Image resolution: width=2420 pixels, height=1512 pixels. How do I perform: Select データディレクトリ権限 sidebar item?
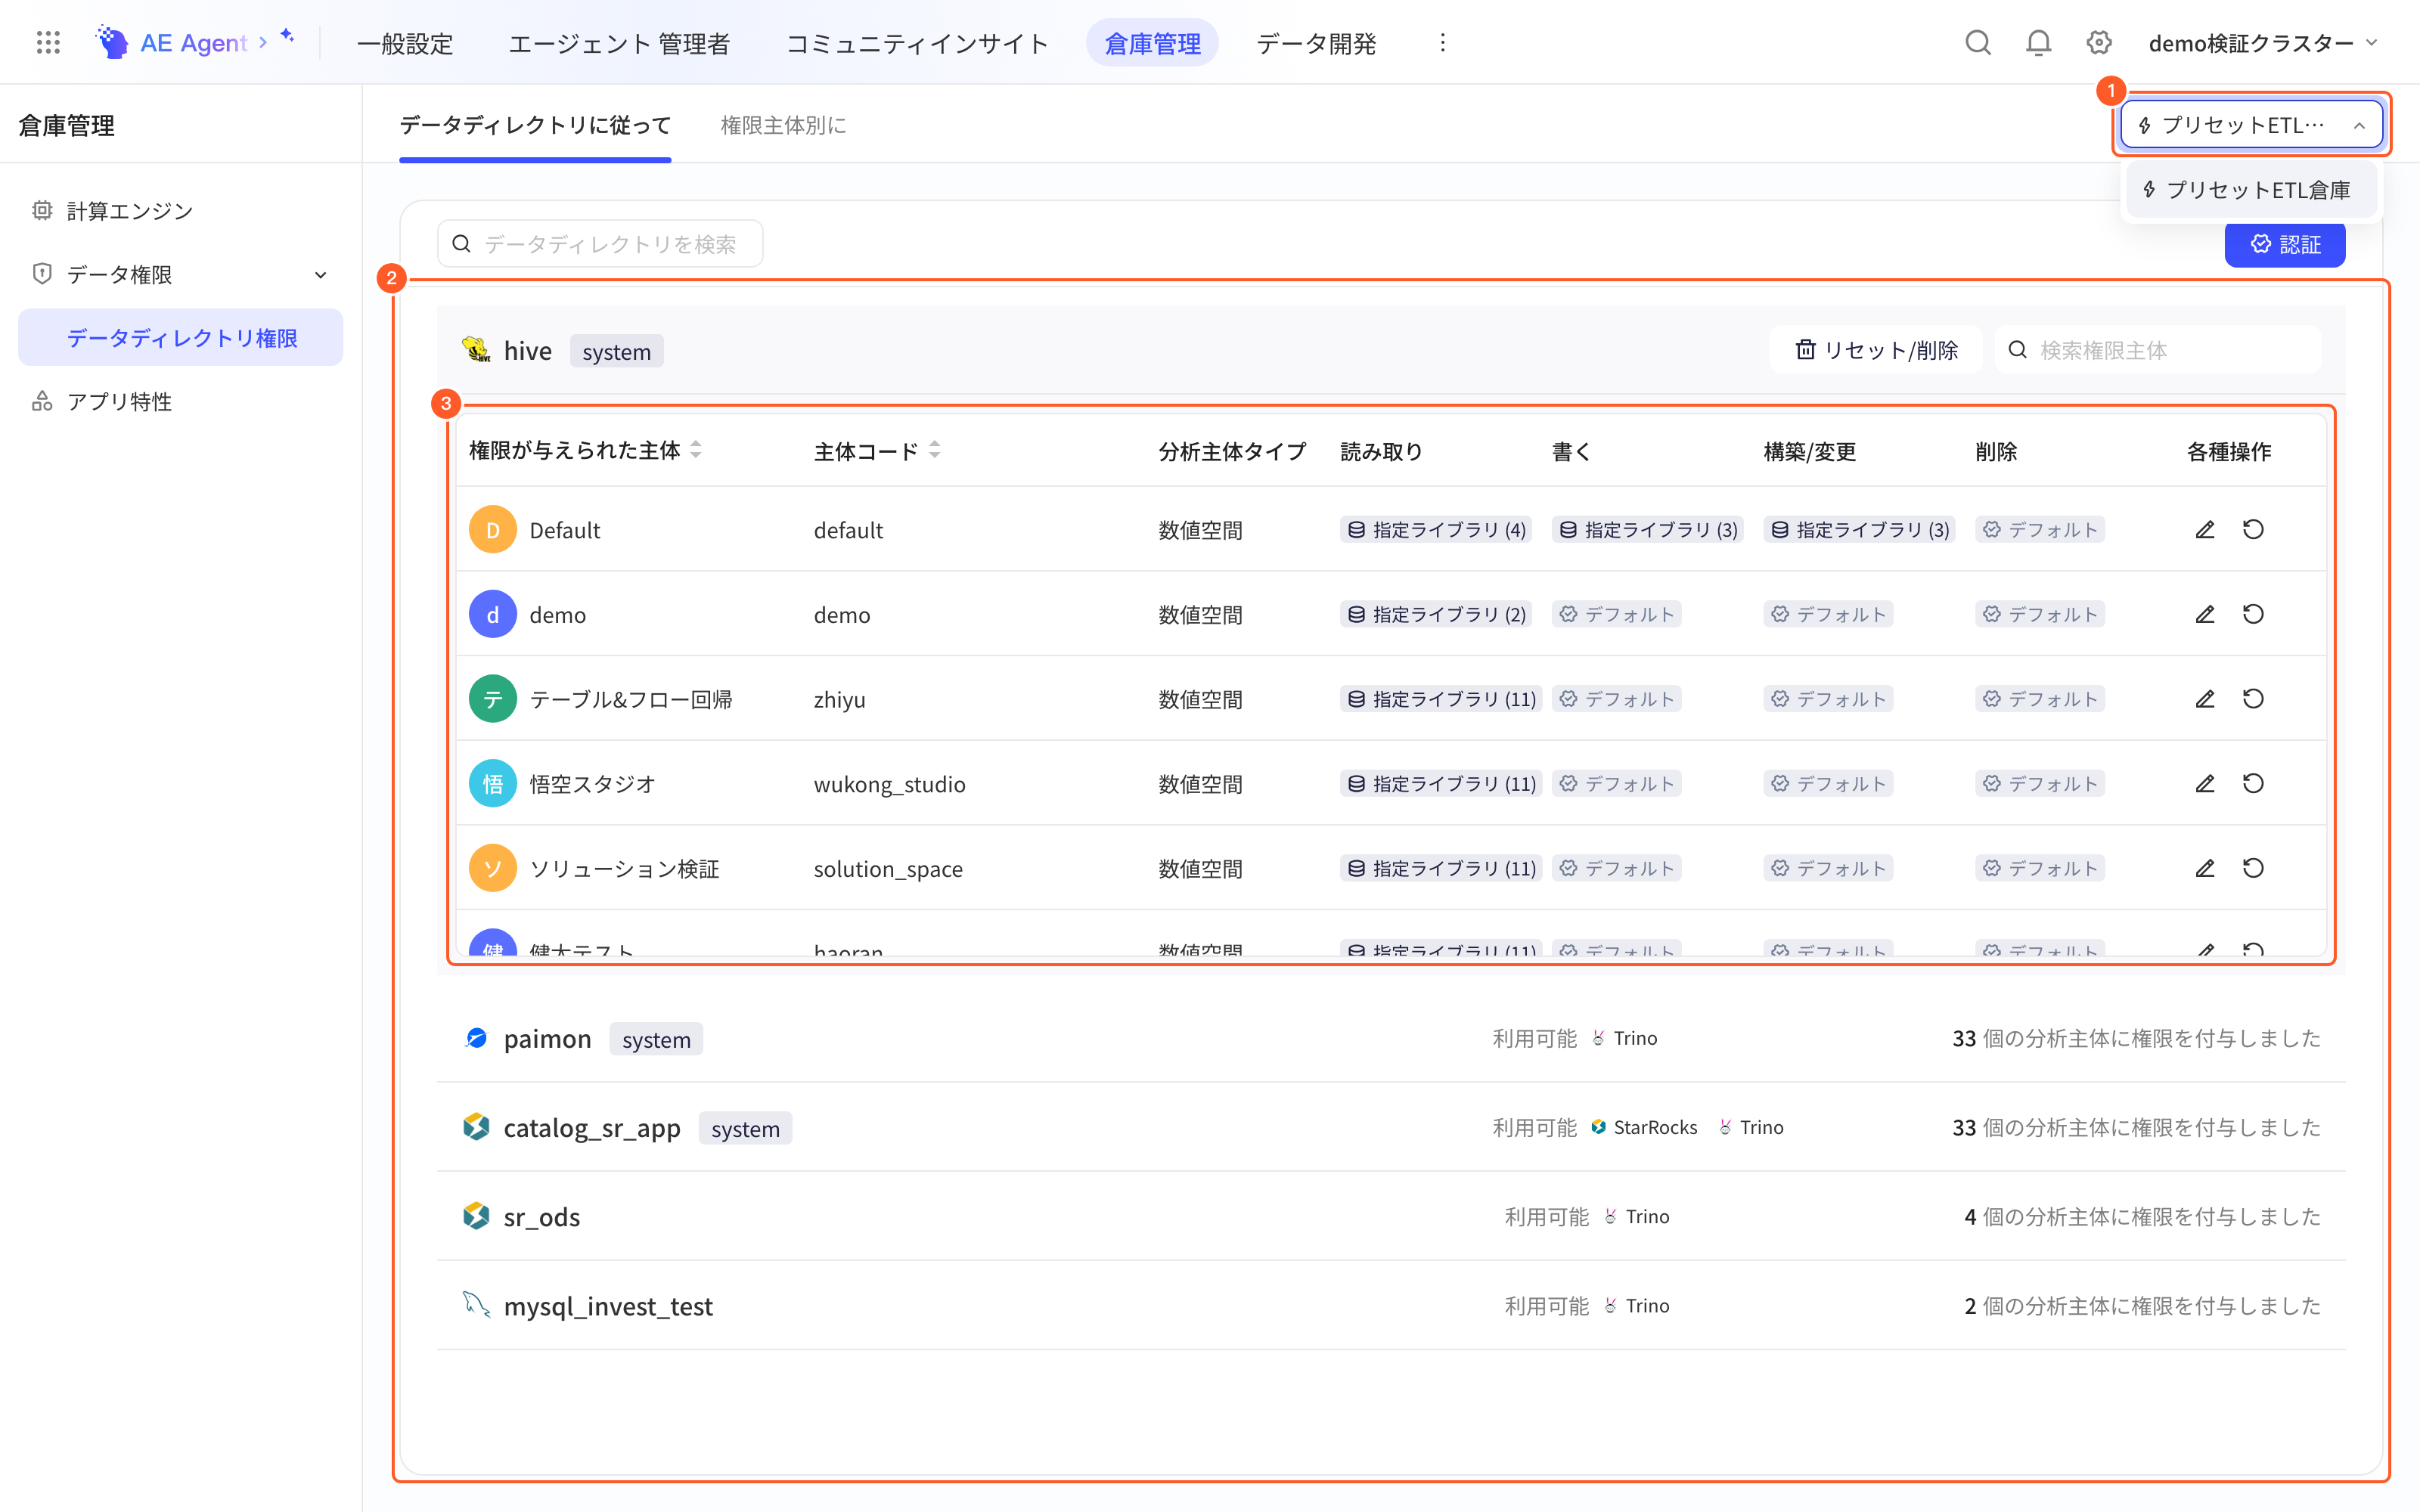180,338
